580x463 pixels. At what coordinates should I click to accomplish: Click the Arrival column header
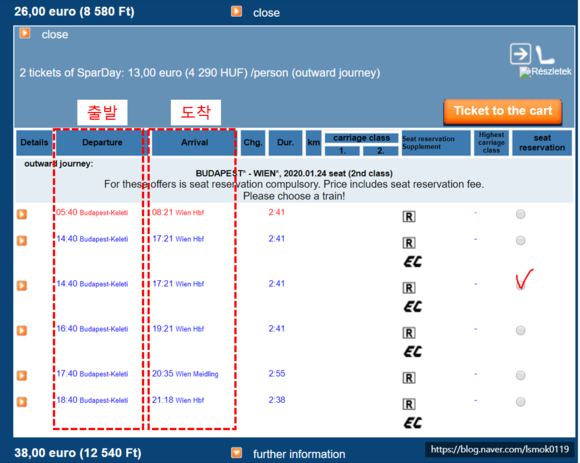point(194,142)
